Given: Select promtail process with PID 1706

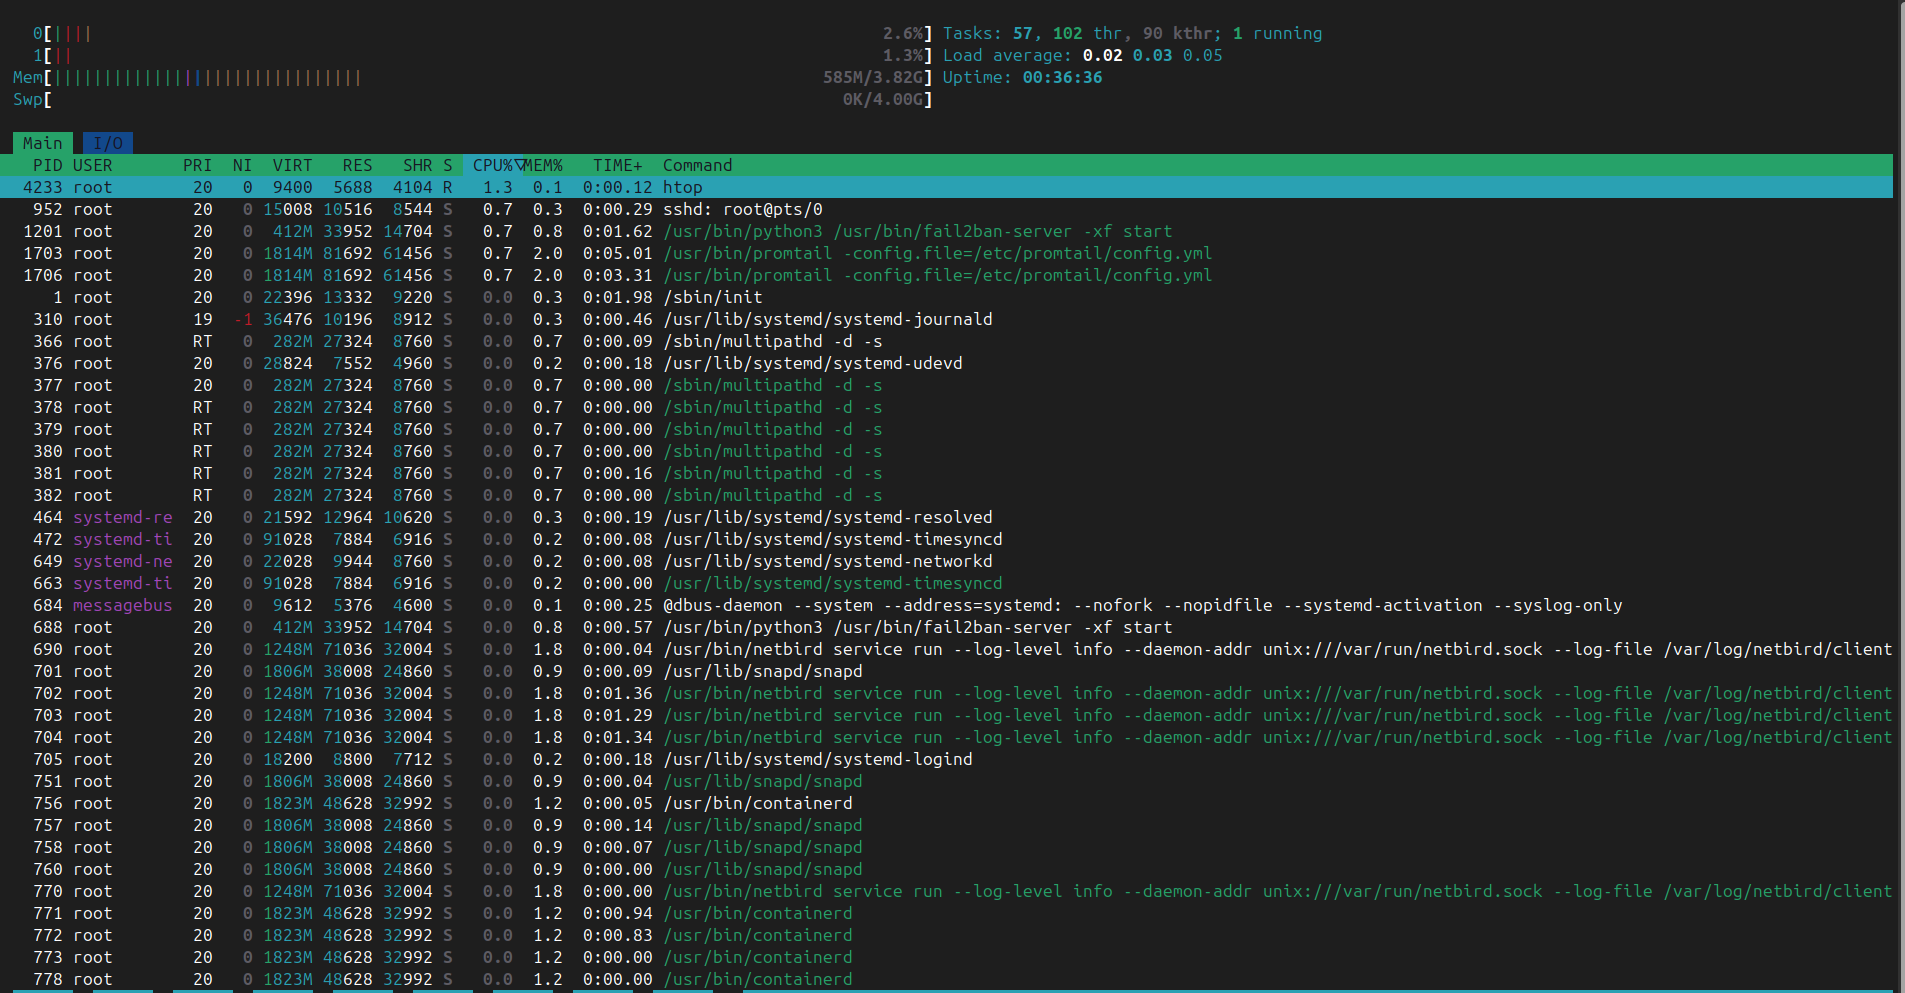Looking at the screenshot, I should (x=946, y=275).
